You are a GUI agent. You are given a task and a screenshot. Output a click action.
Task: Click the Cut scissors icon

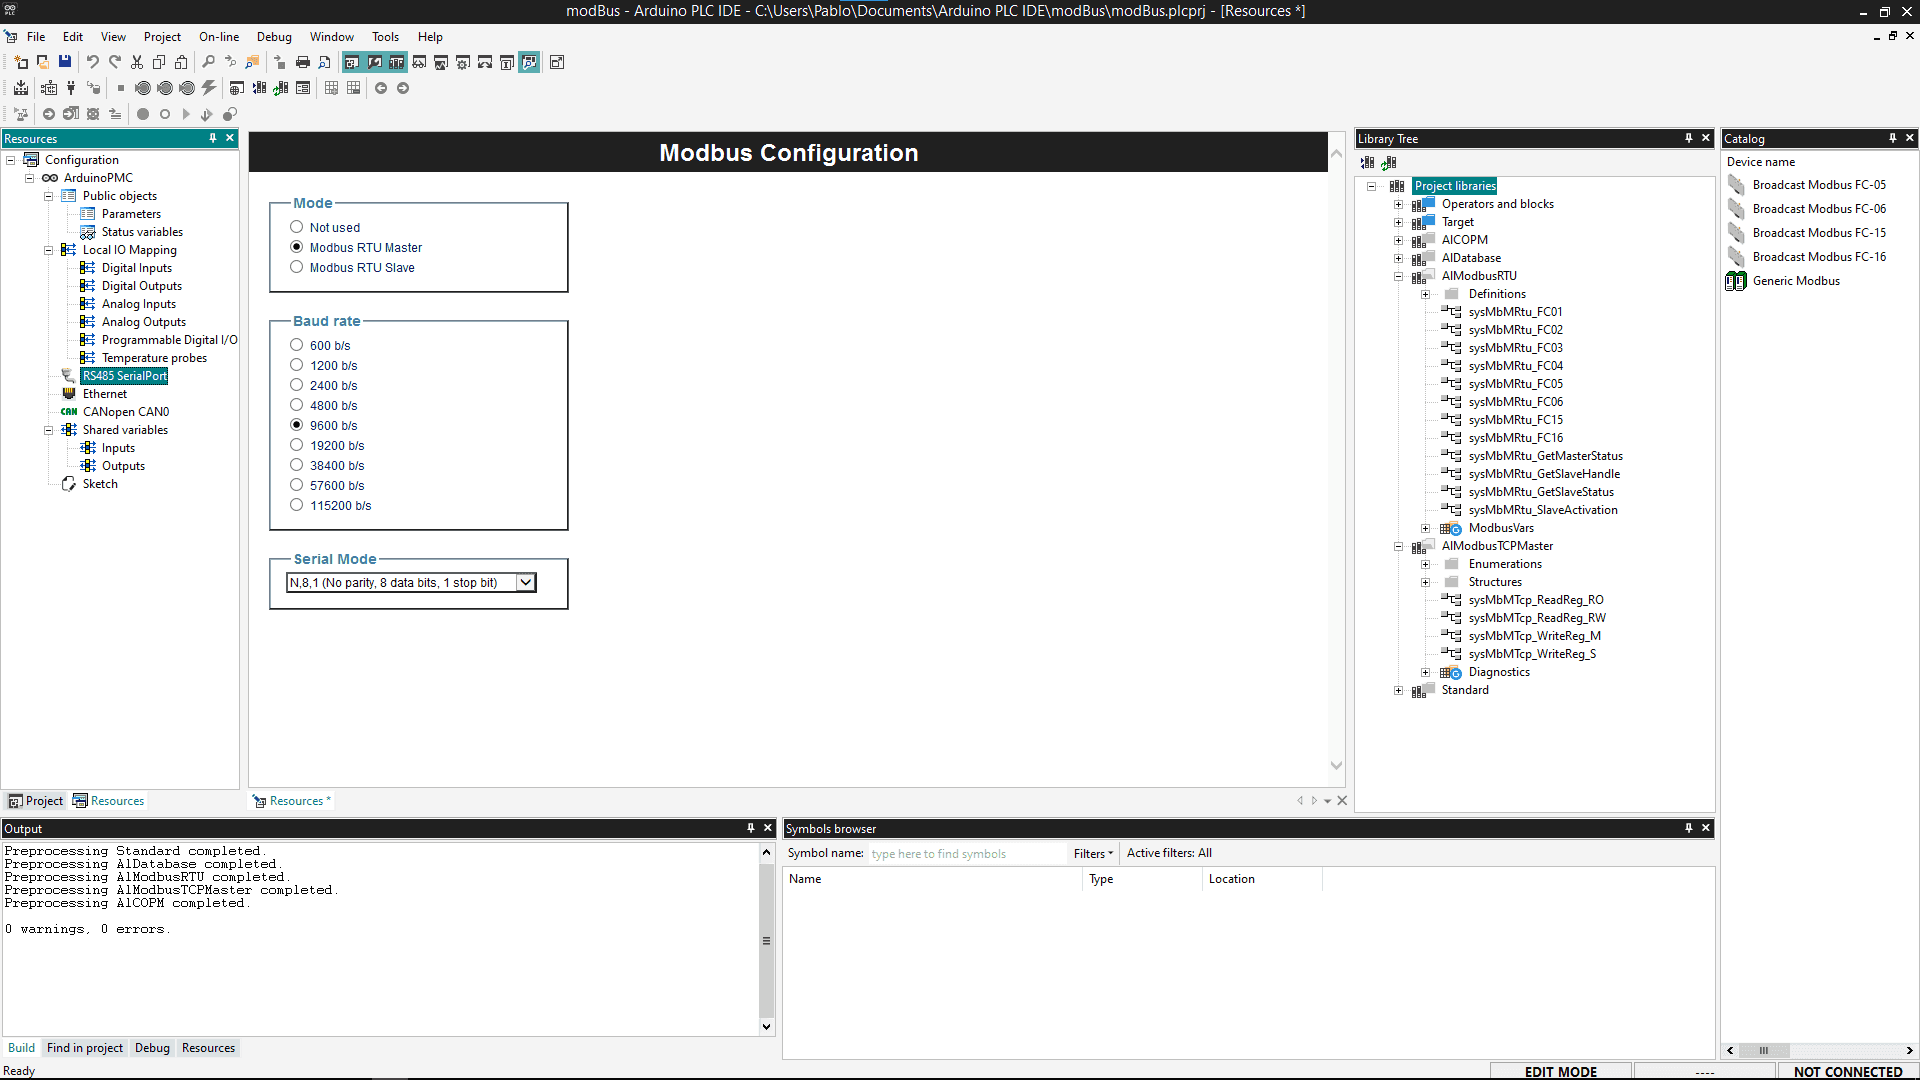point(137,62)
